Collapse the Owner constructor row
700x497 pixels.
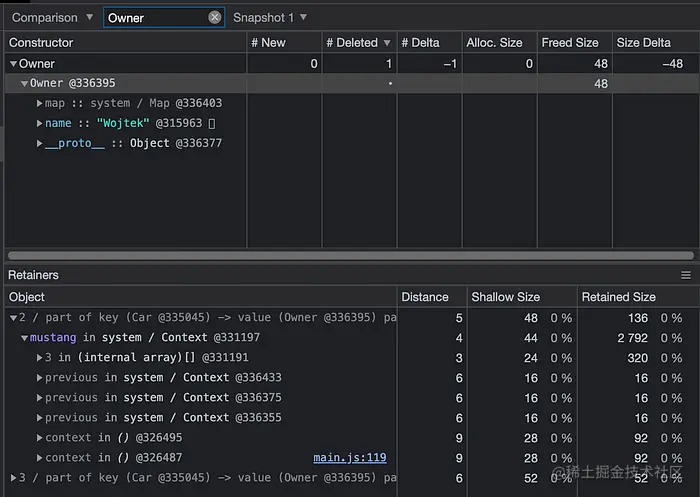13,64
